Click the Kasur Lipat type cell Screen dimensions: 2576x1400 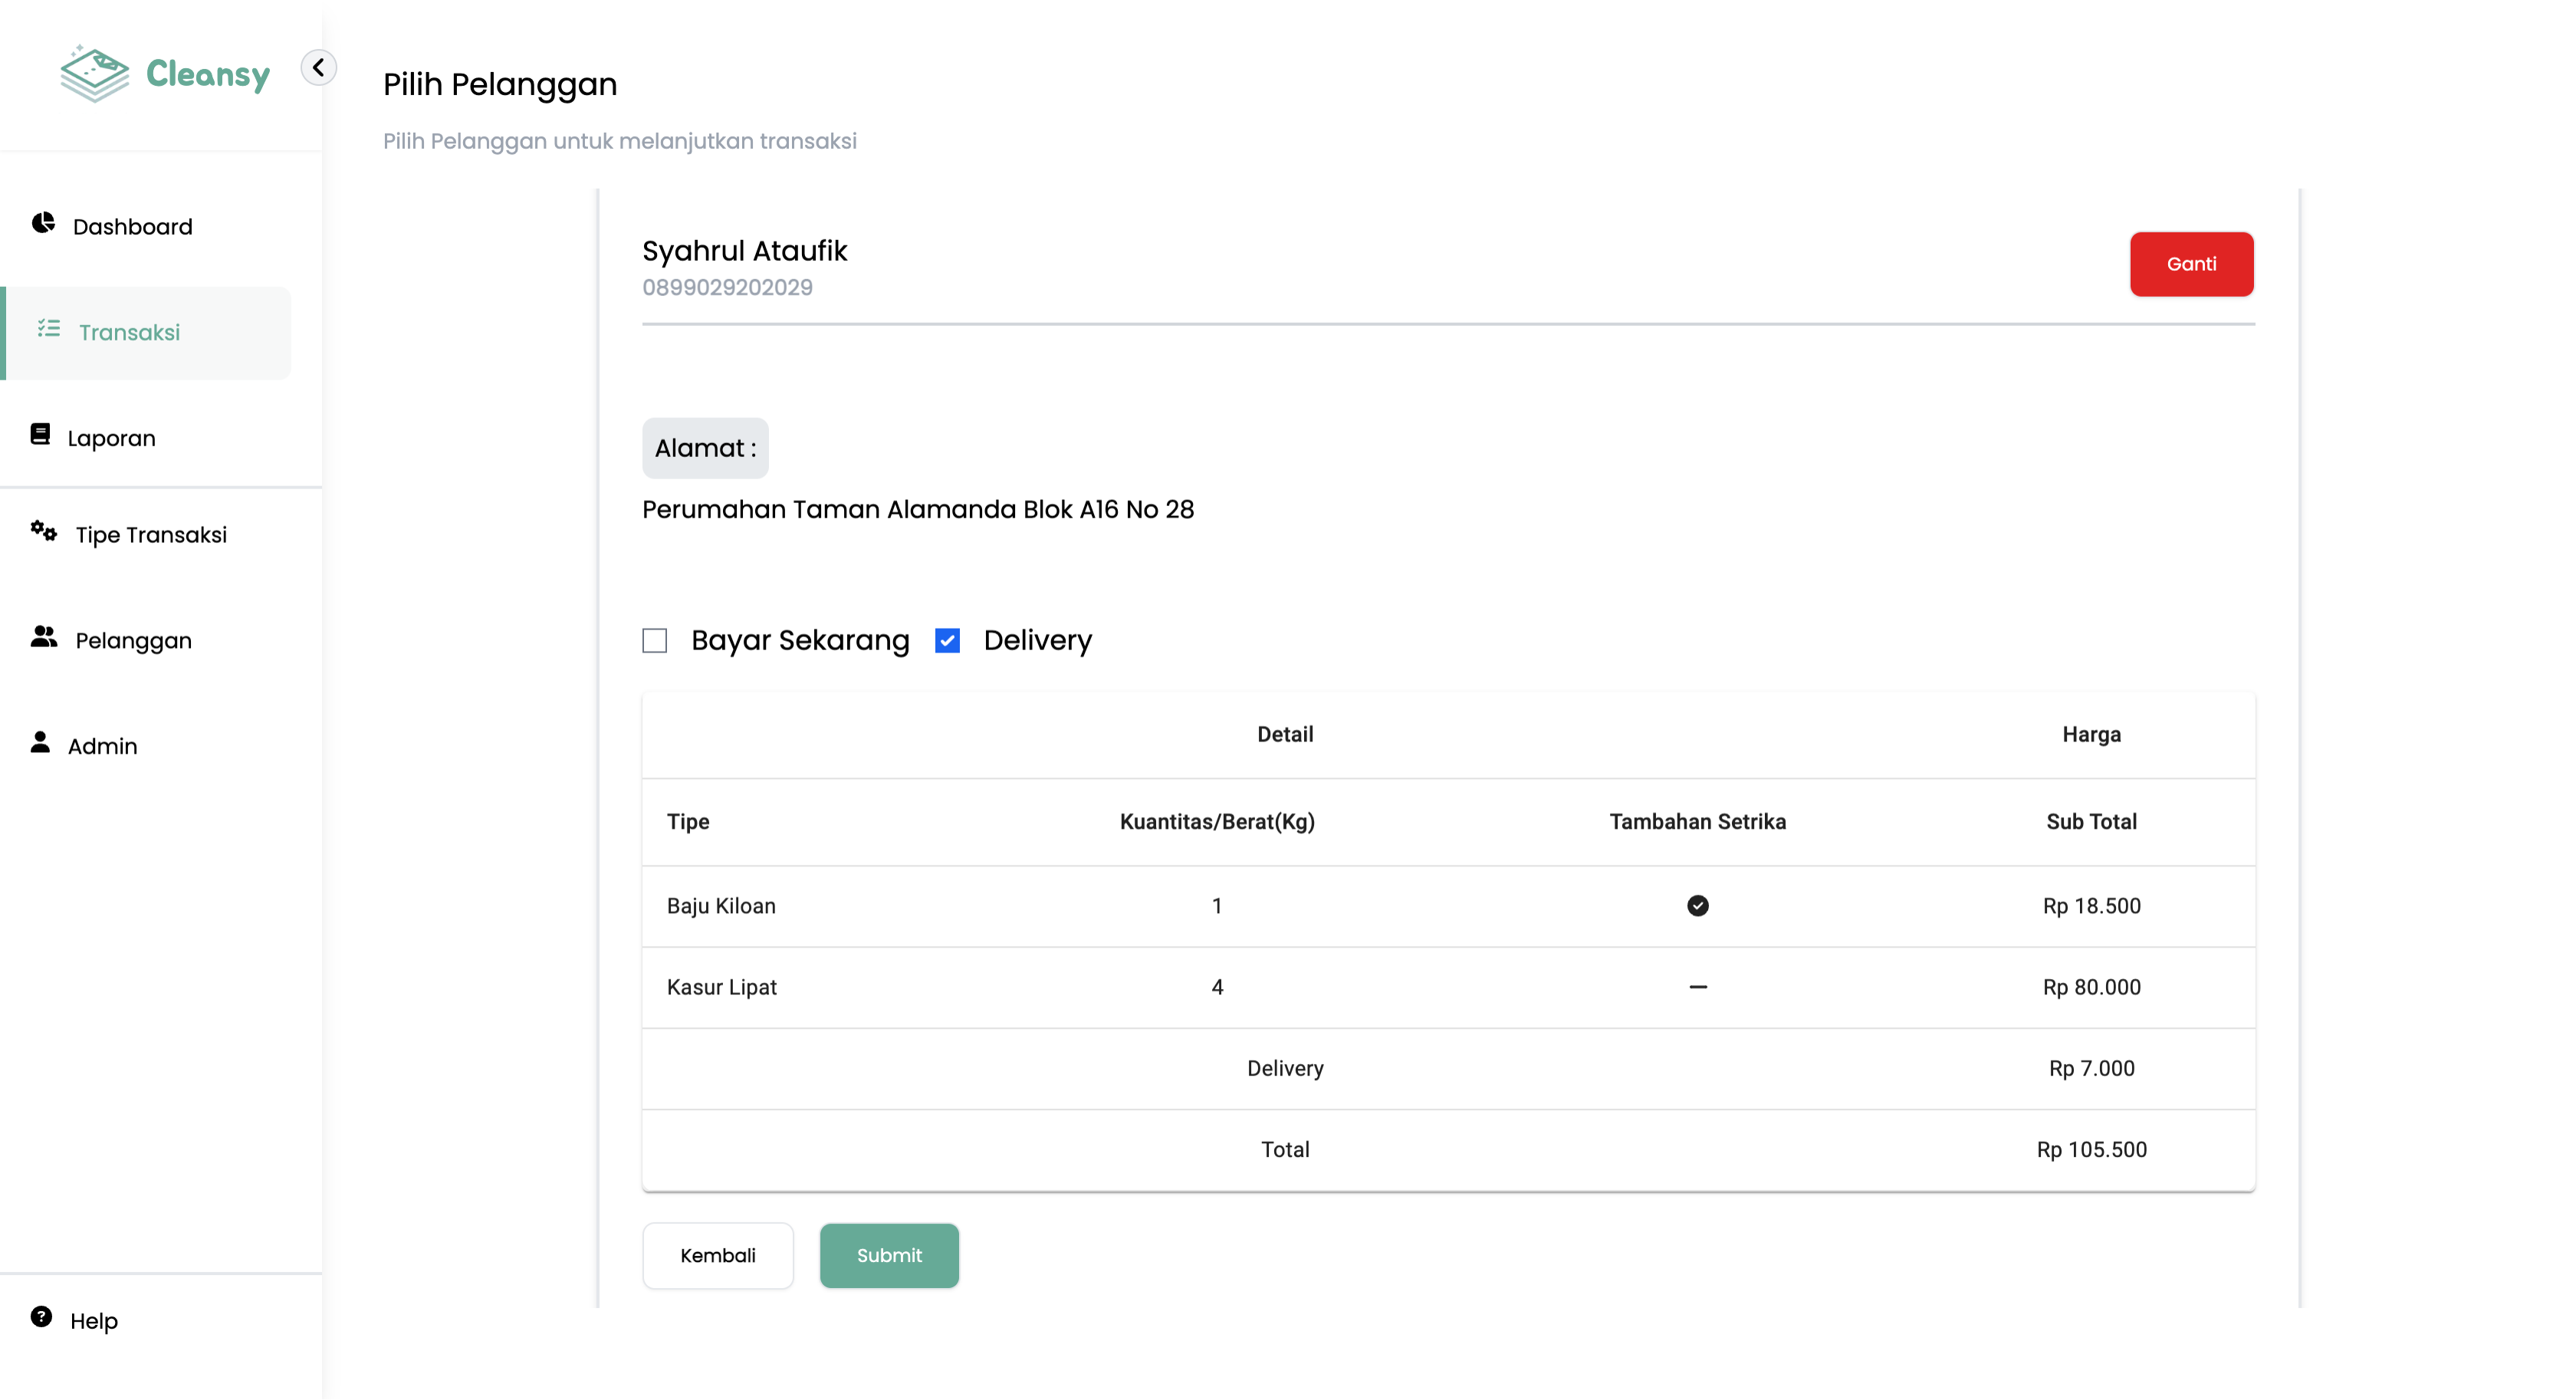click(x=722, y=987)
